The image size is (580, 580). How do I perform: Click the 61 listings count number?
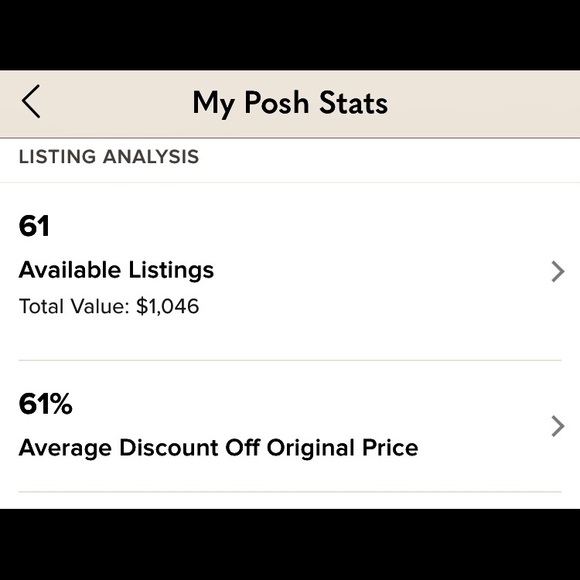click(x=34, y=226)
